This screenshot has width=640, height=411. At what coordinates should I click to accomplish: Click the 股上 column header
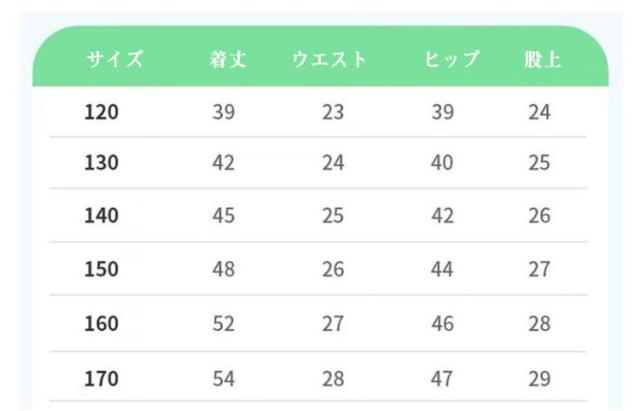click(542, 59)
